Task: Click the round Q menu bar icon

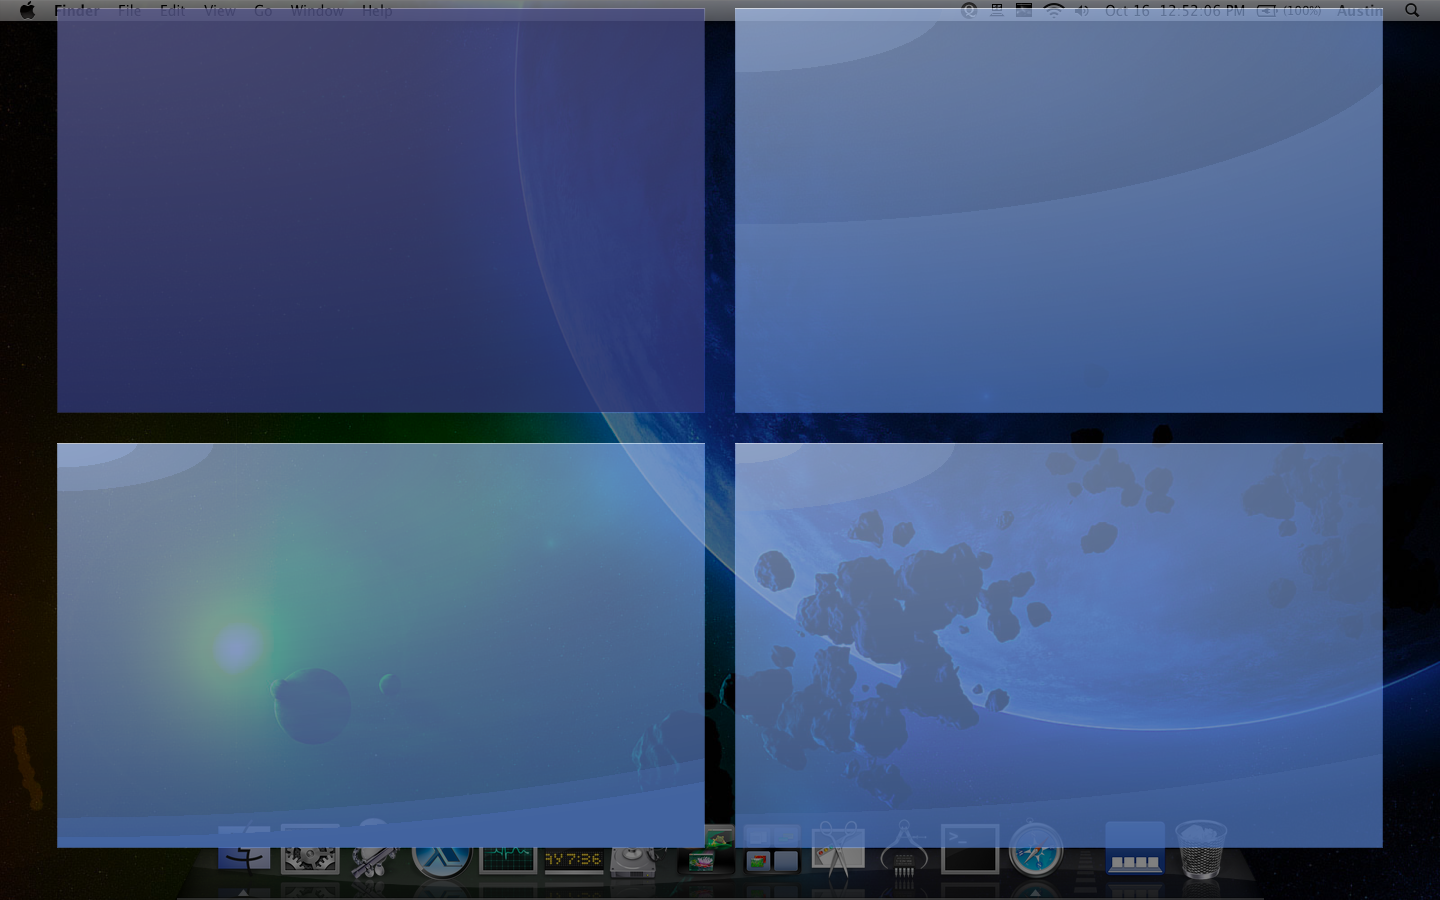Action: [969, 10]
